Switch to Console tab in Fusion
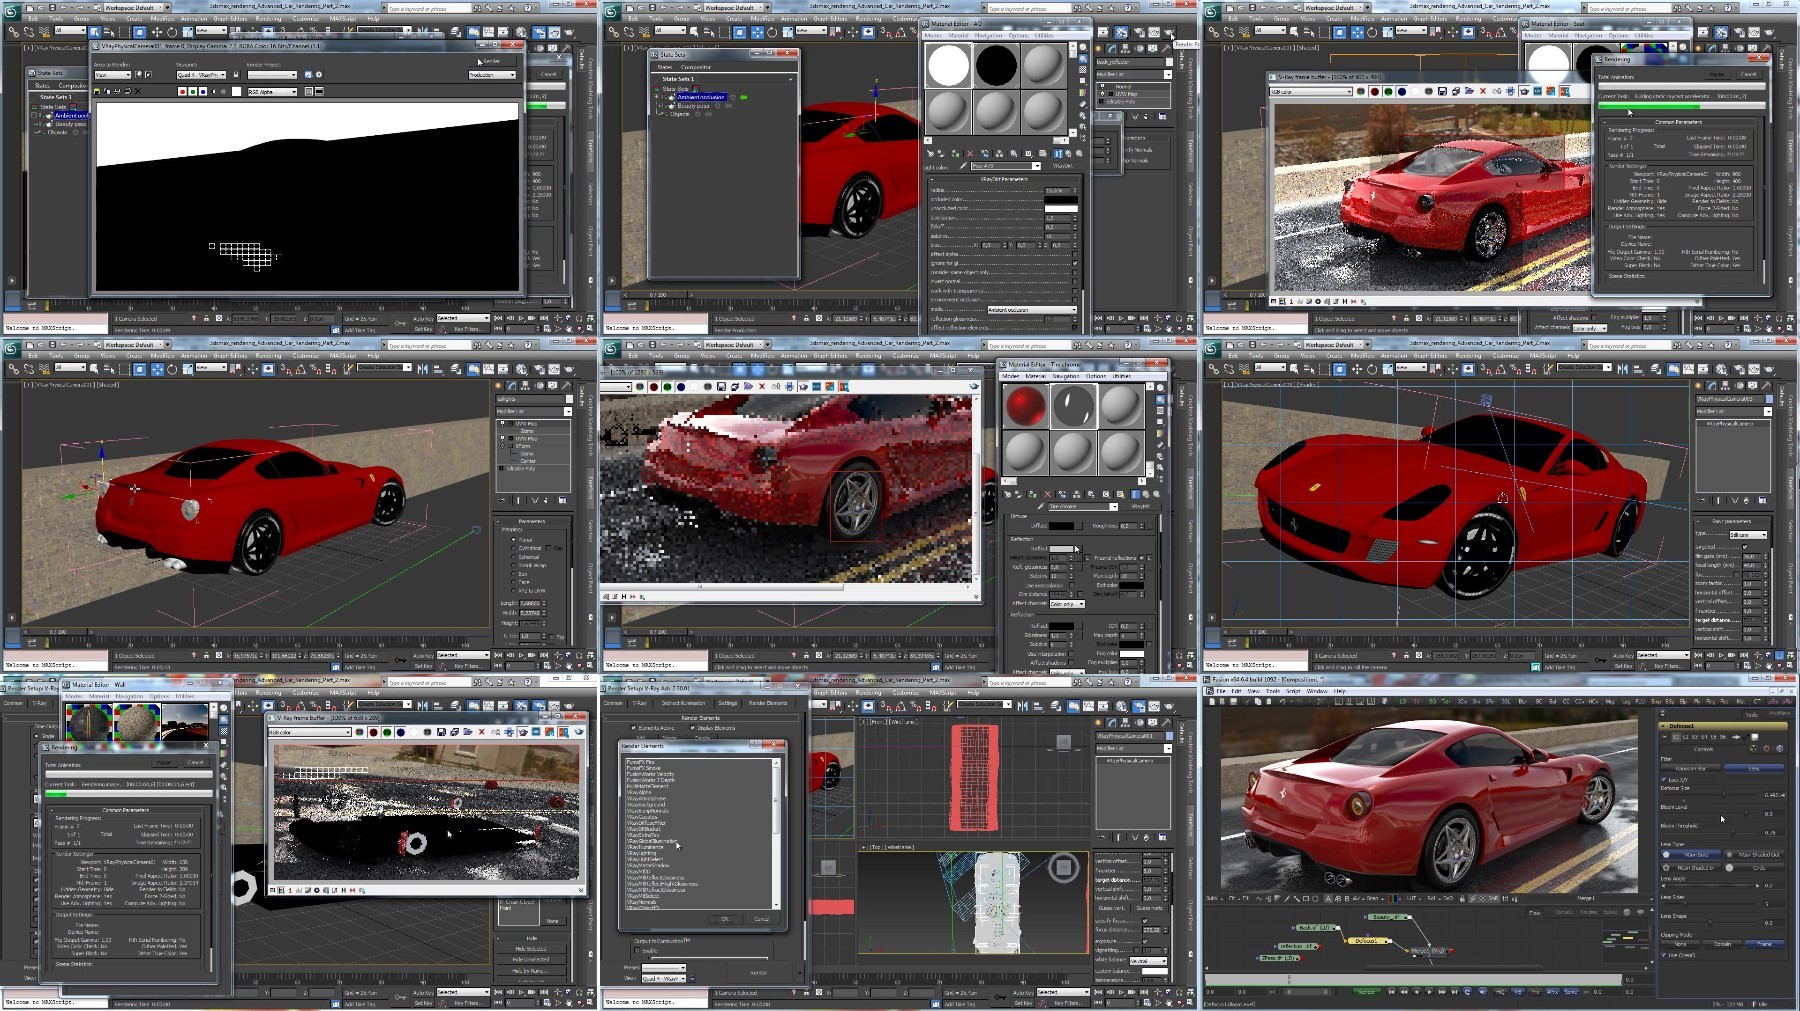The height and width of the screenshot is (1011, 1800). (x=1564, y=912)
